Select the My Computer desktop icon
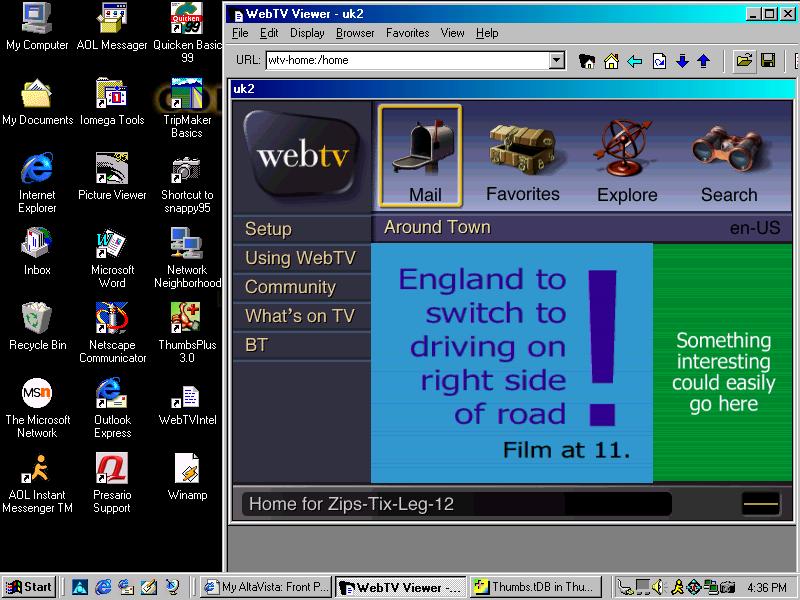 37,27
